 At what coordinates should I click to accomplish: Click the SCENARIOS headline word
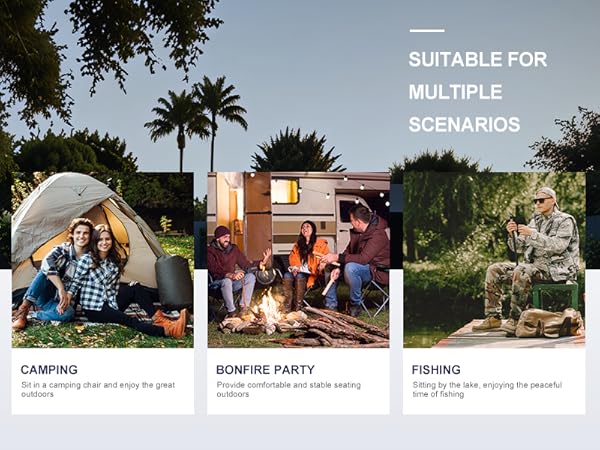[x=464, y=125]
